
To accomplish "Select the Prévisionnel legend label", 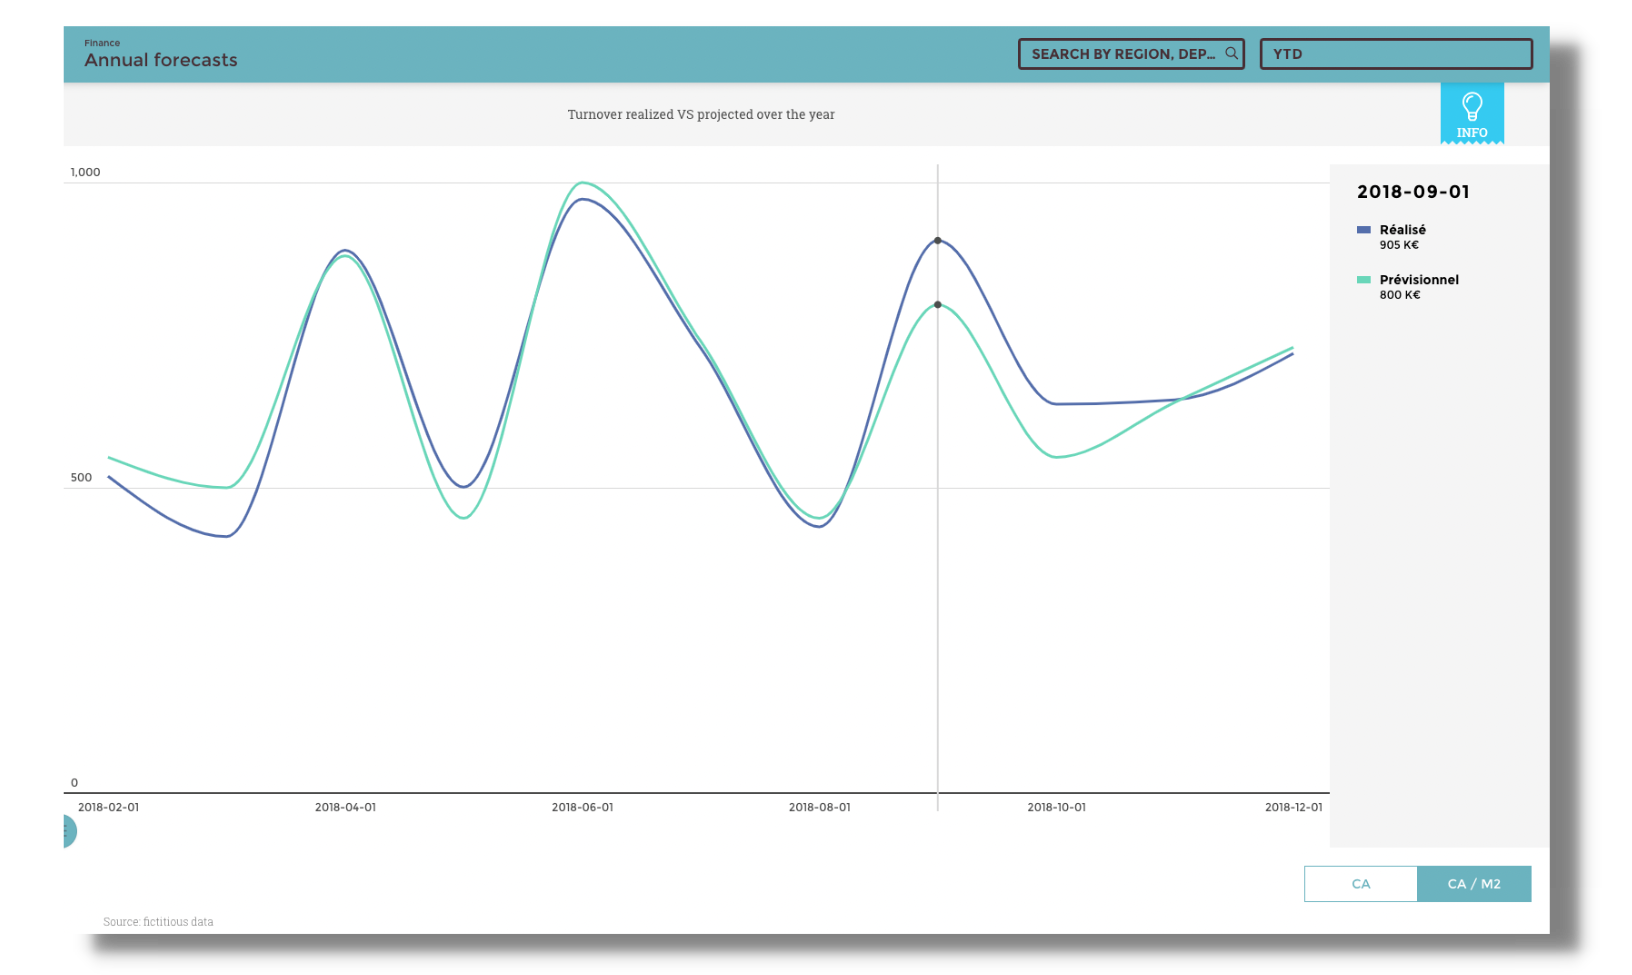I will click(x=1418, y=280).
